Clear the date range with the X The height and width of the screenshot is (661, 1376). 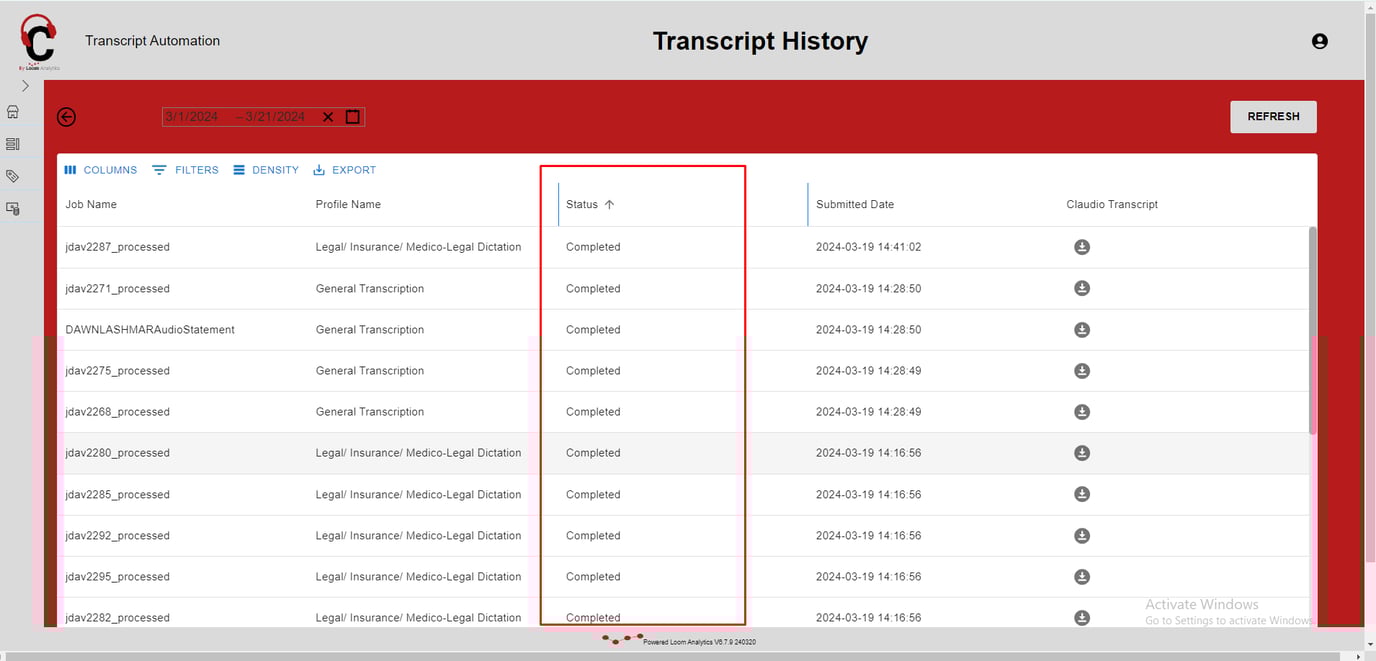pyautogui.click(x=328, y=116)
